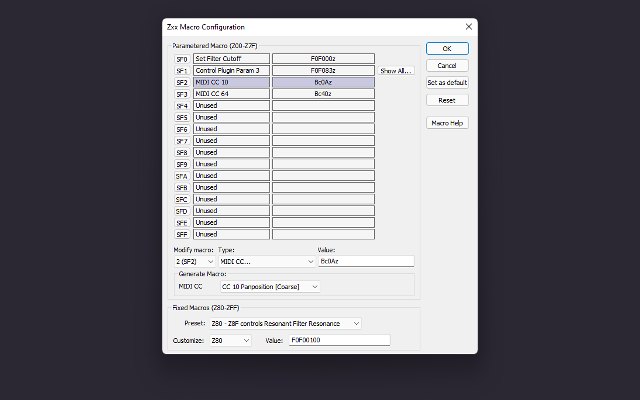Select the SF3 macro button

(x=182, y=94)
